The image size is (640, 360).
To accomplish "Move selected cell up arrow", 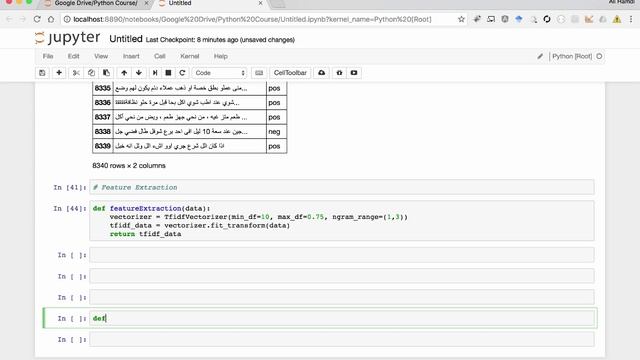I will pyautogui.click(x=124, y=73).
